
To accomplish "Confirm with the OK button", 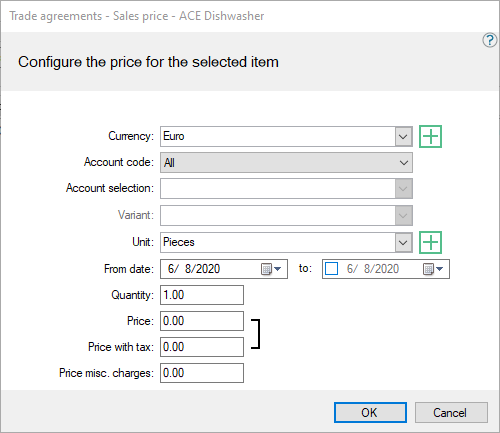I will 370,413.
